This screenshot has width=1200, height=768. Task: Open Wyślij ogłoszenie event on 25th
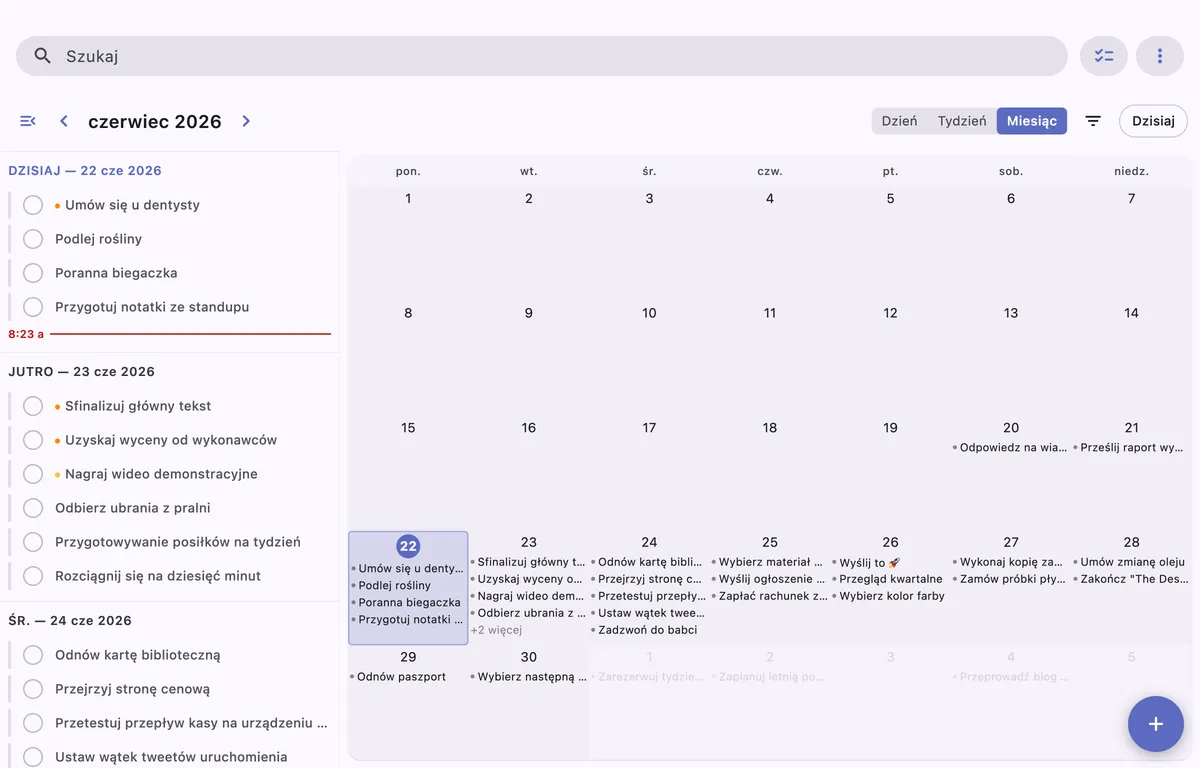click(x=769, y=579)
